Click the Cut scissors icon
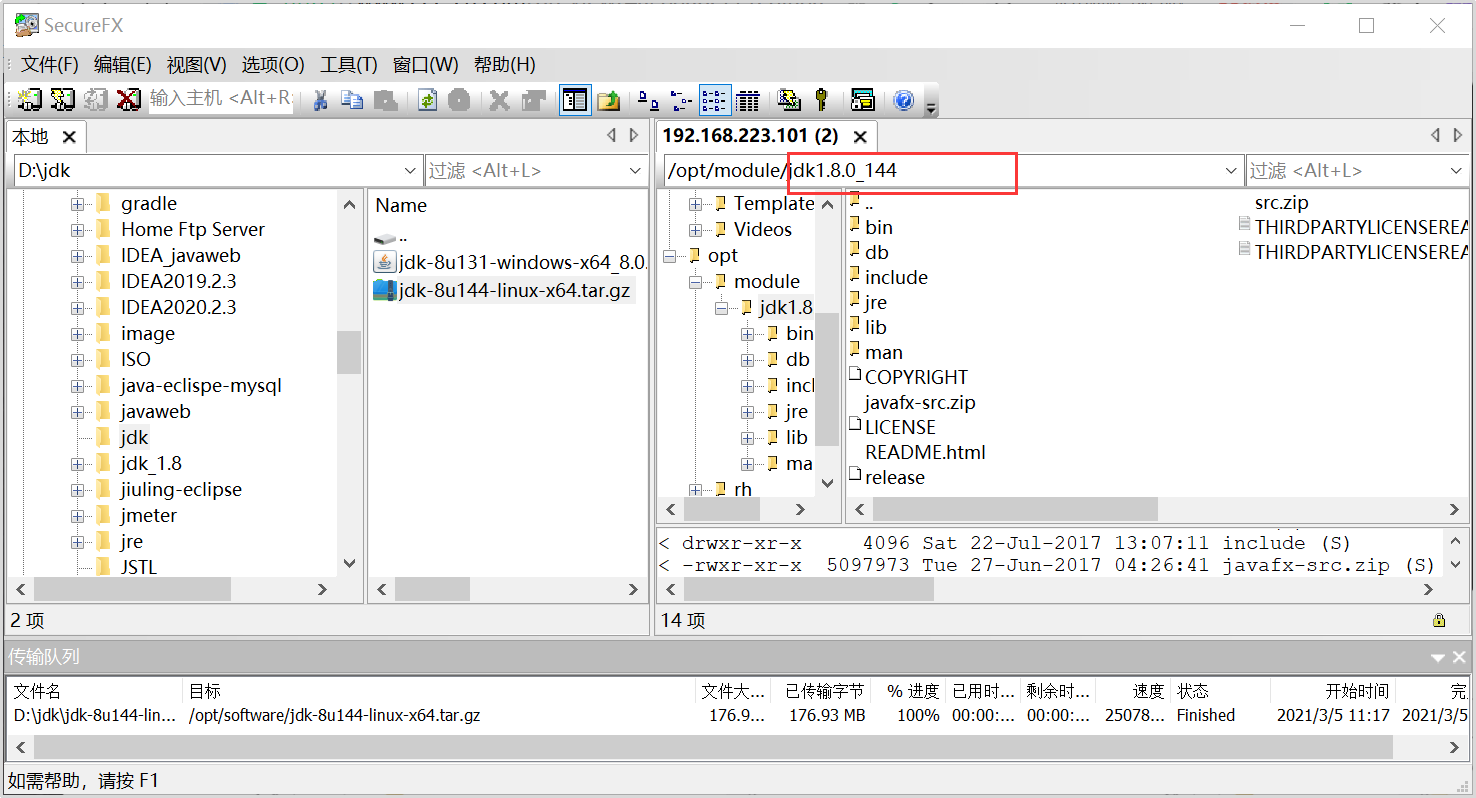This screenshot has height=798, width=1476. (x=321, y=100)
